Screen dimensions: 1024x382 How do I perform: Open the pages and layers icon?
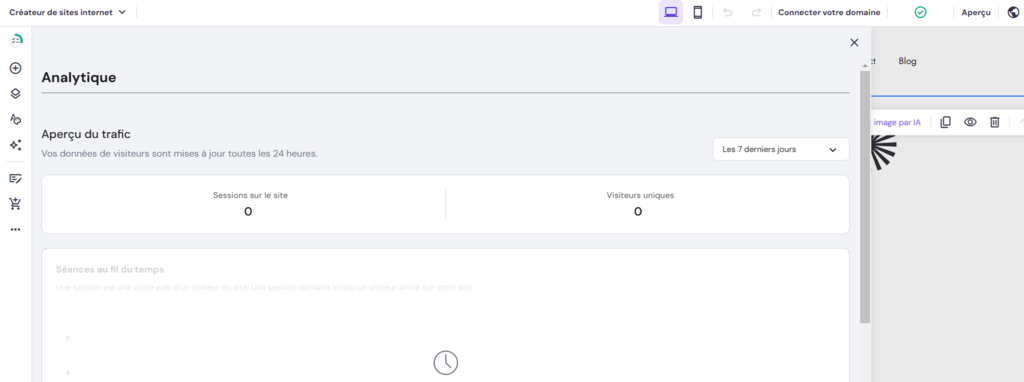(16, 93)
